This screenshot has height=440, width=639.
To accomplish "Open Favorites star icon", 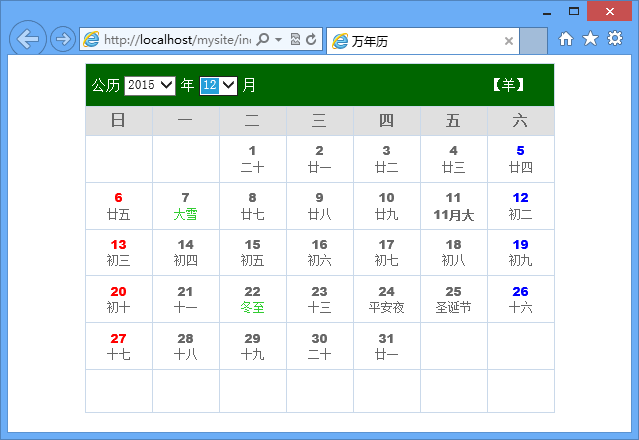I will click(x=590, y=39).
